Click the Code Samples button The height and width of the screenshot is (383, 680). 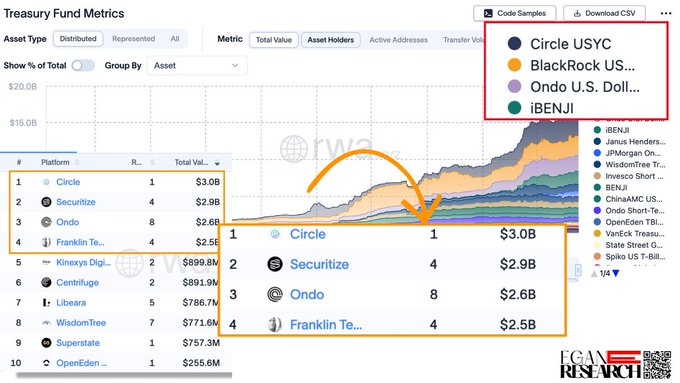tap(515, 13)
